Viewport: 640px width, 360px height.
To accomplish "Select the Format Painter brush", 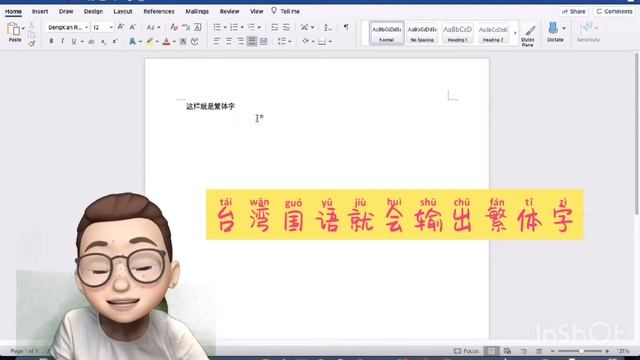I will 31,43.
